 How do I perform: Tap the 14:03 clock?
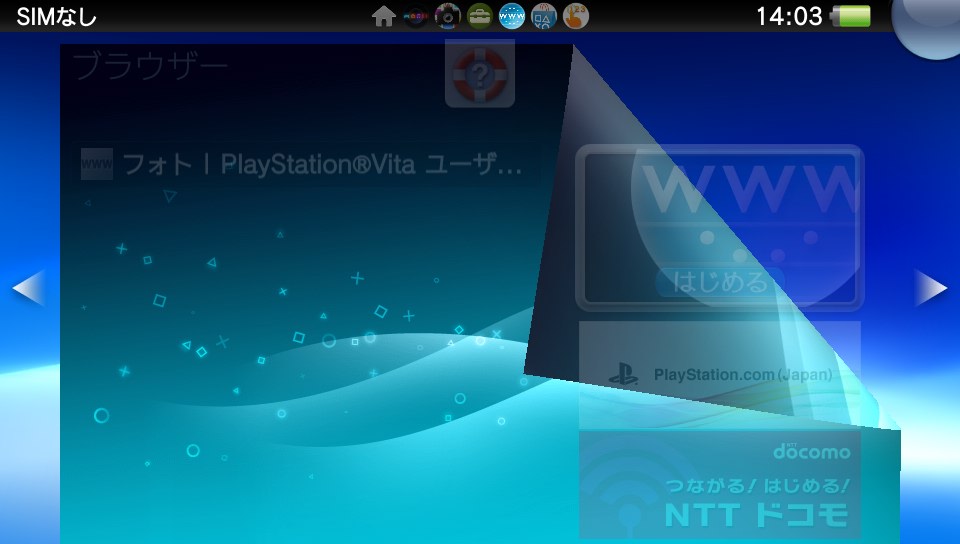coord(789,17)
